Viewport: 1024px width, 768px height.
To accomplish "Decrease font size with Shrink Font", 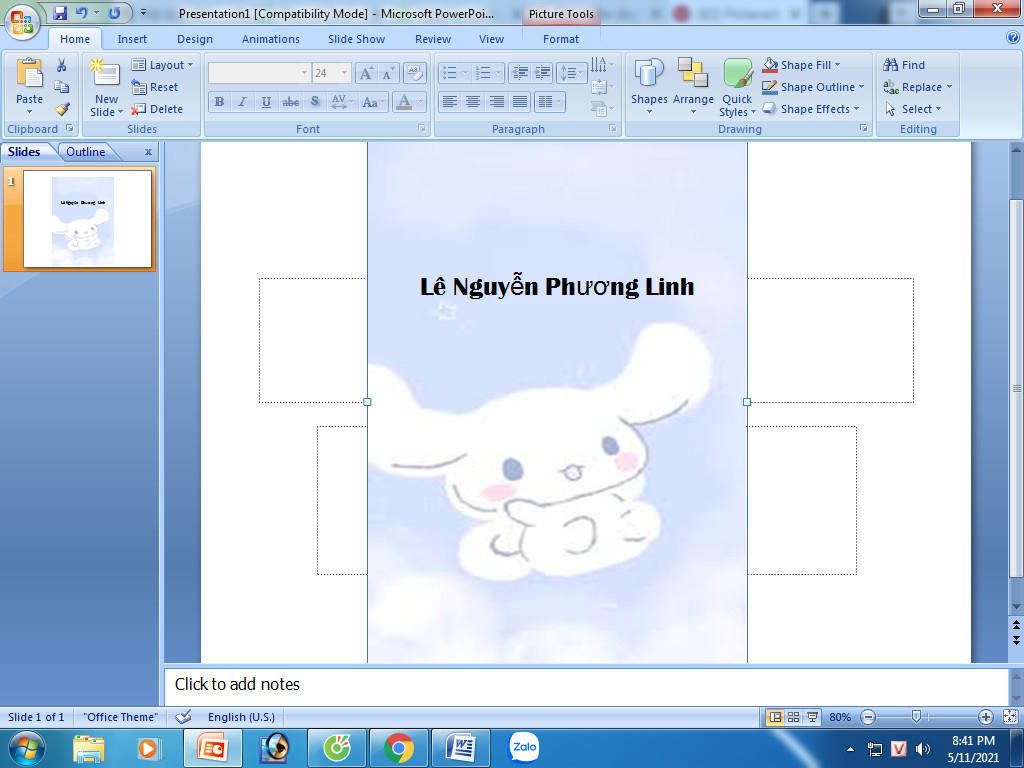I will click(x=388, y=73).
